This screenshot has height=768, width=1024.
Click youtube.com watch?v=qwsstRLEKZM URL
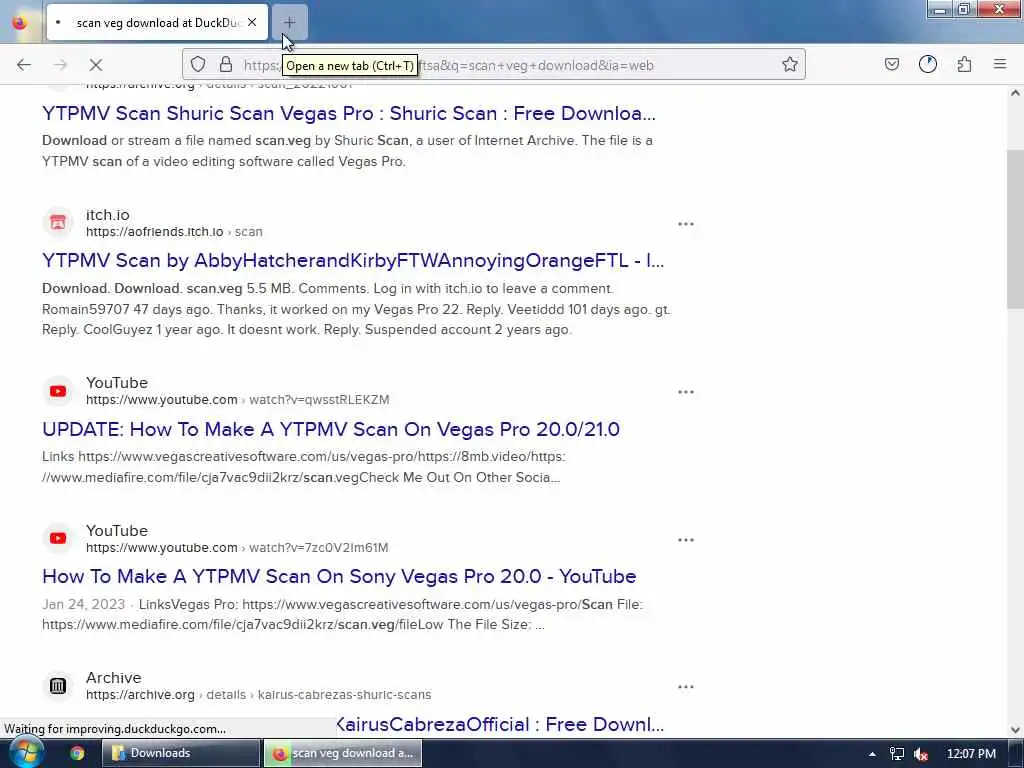tap(238, 400)
